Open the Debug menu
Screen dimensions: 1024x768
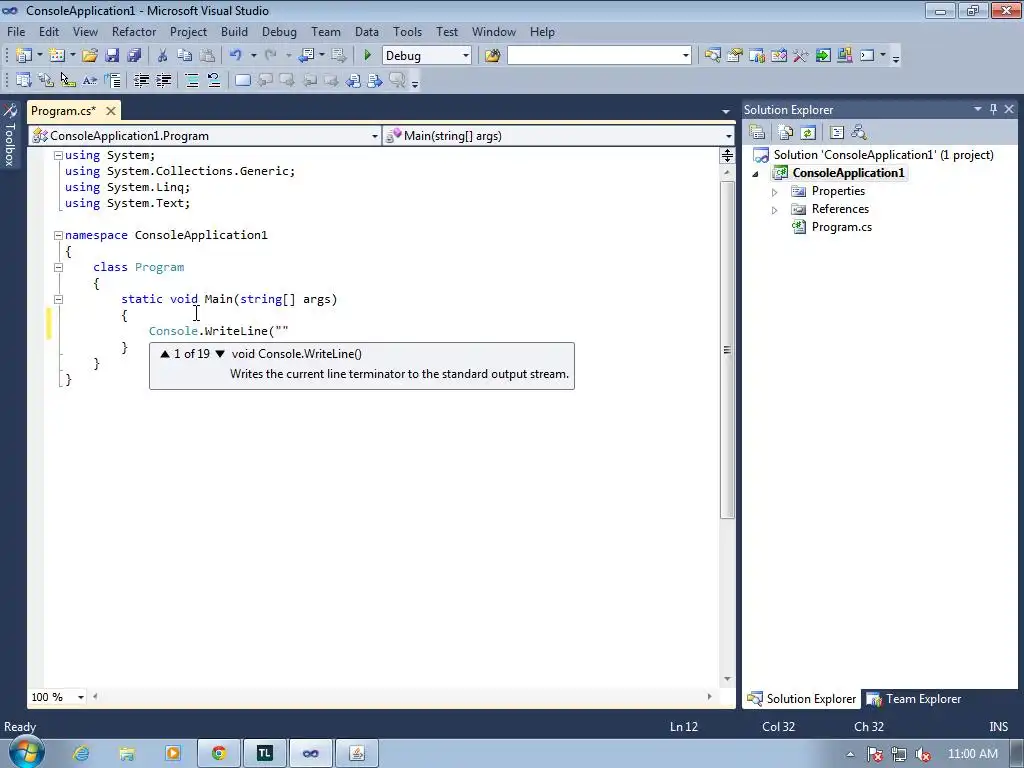click(279, 31)
